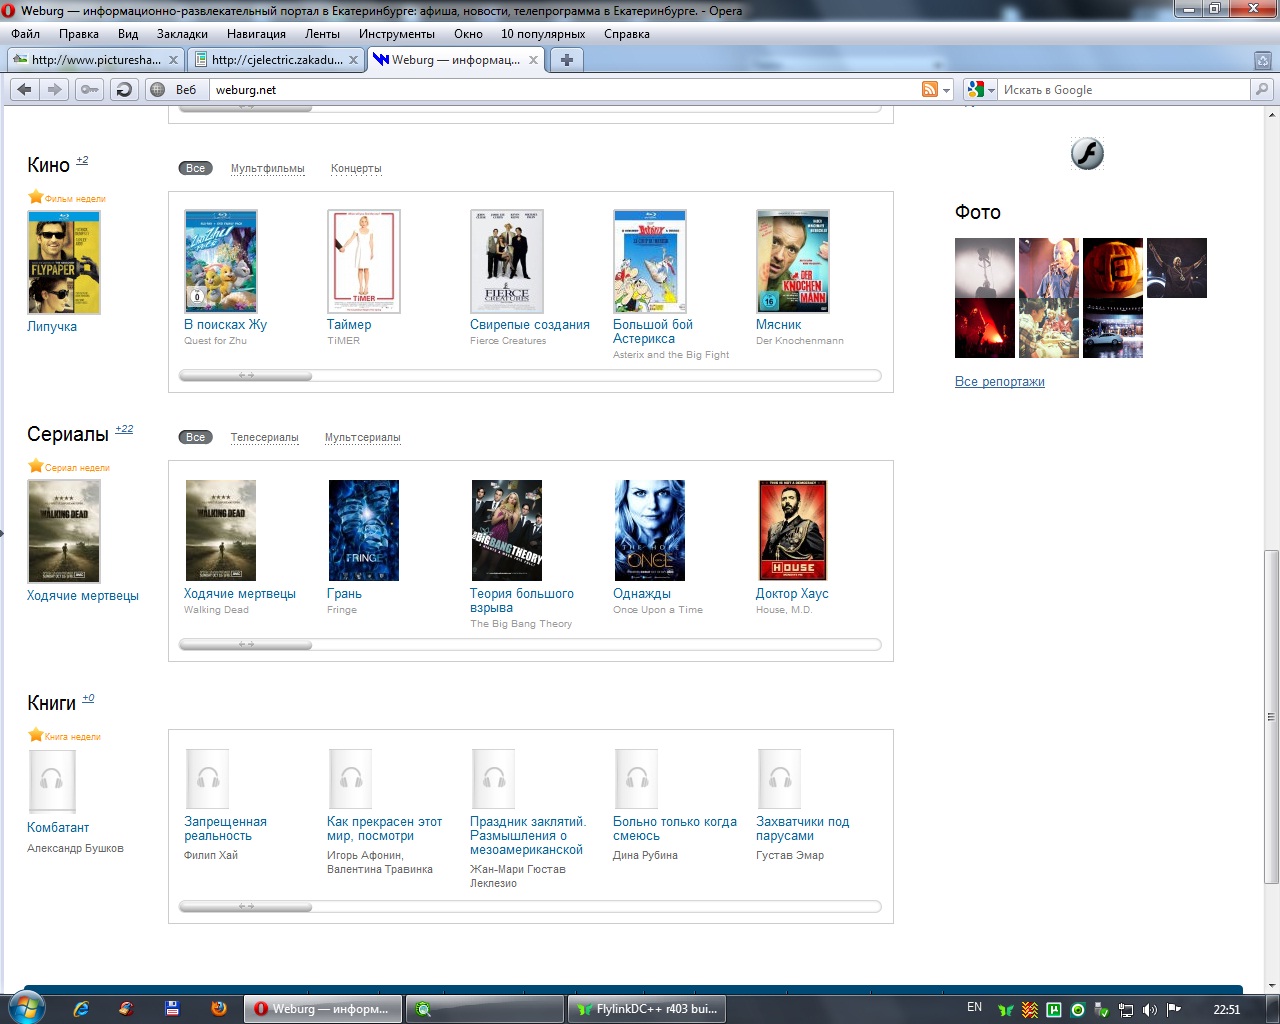Click the Грань (Fringe) series poster
The image size is (1280, 1024).
click(x=364, y=530)
